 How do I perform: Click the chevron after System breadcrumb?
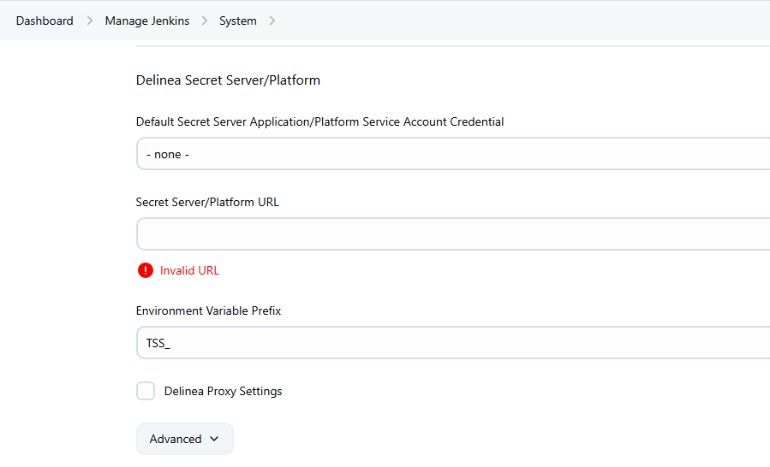(x=272, y=21)
